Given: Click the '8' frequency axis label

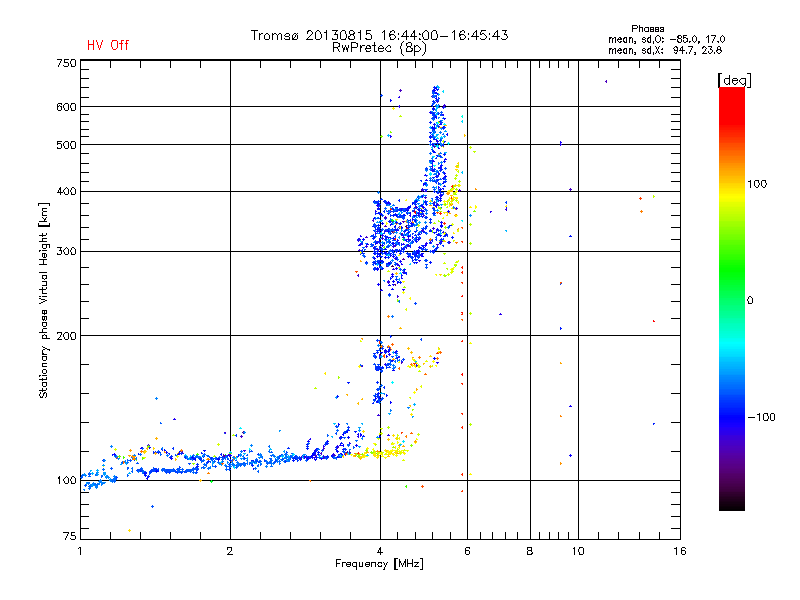Looking at the screenshot, I should [530, 551].
